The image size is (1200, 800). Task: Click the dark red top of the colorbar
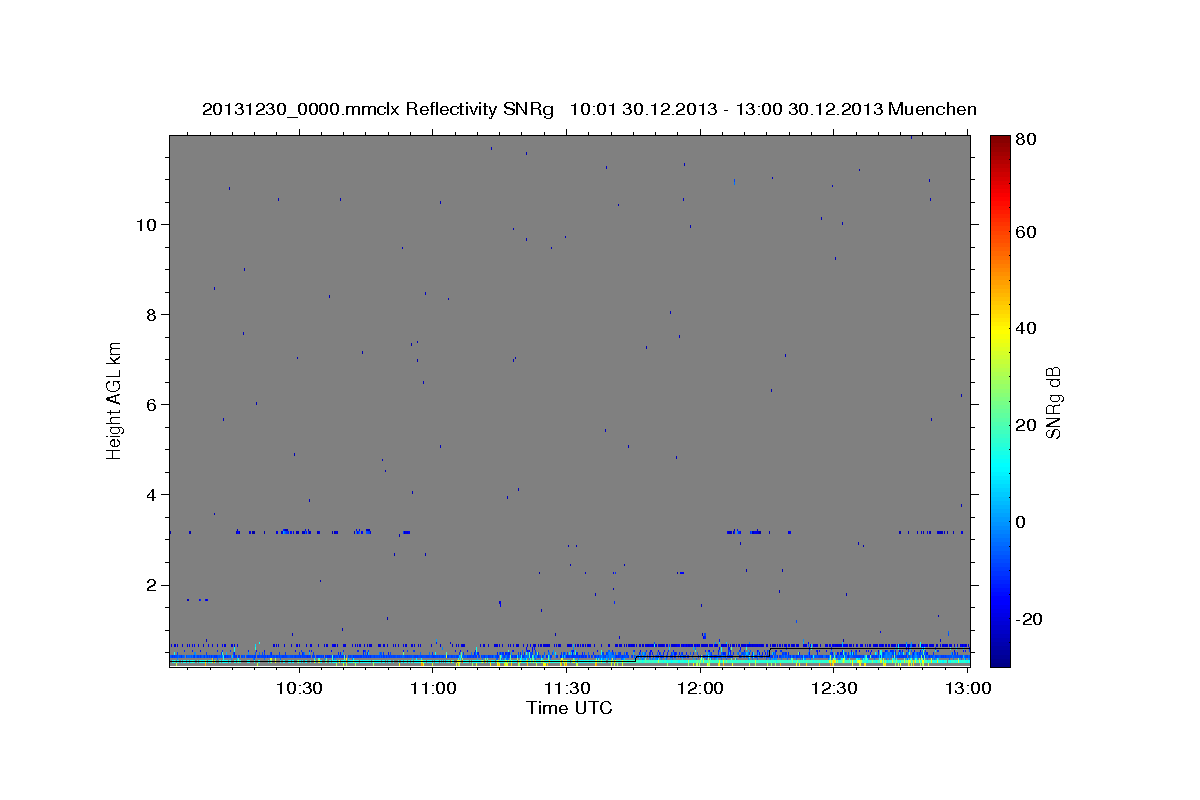click(1000, 145)
